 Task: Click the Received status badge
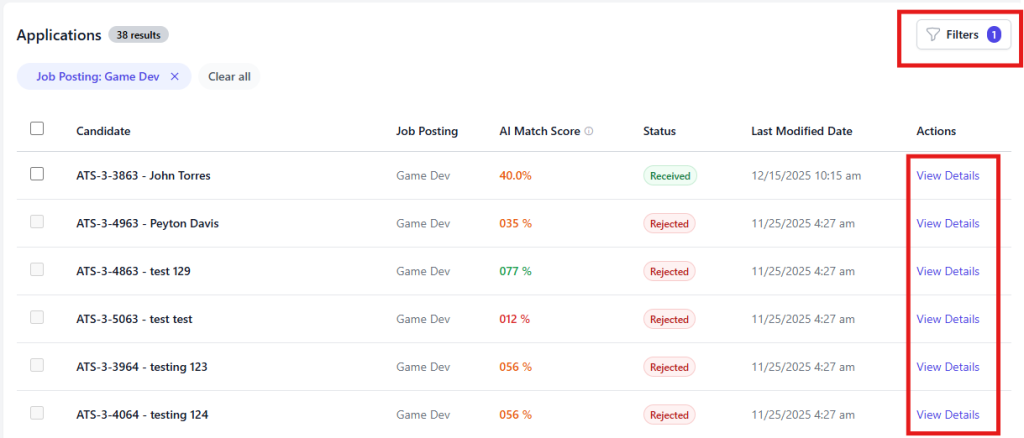670,176
